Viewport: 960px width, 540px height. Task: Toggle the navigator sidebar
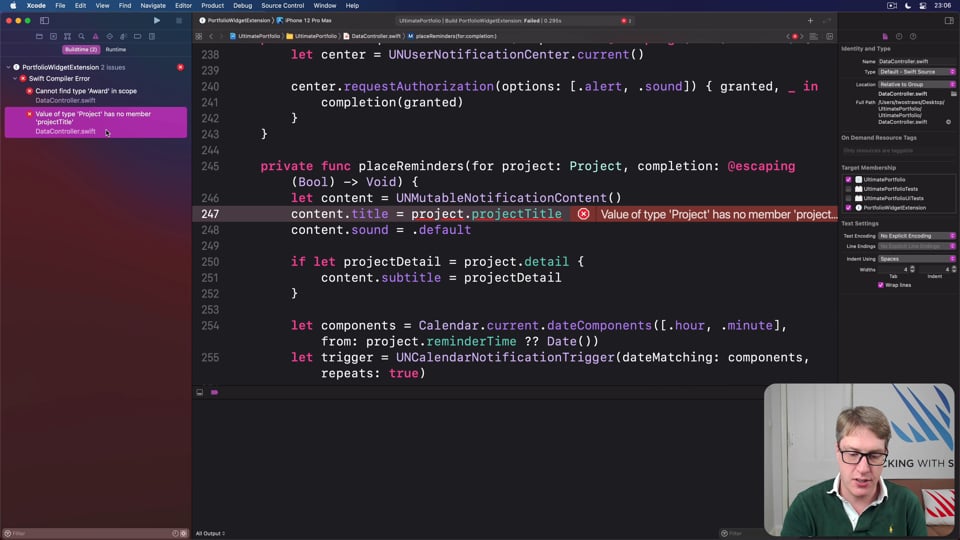(x=44, y=20)
